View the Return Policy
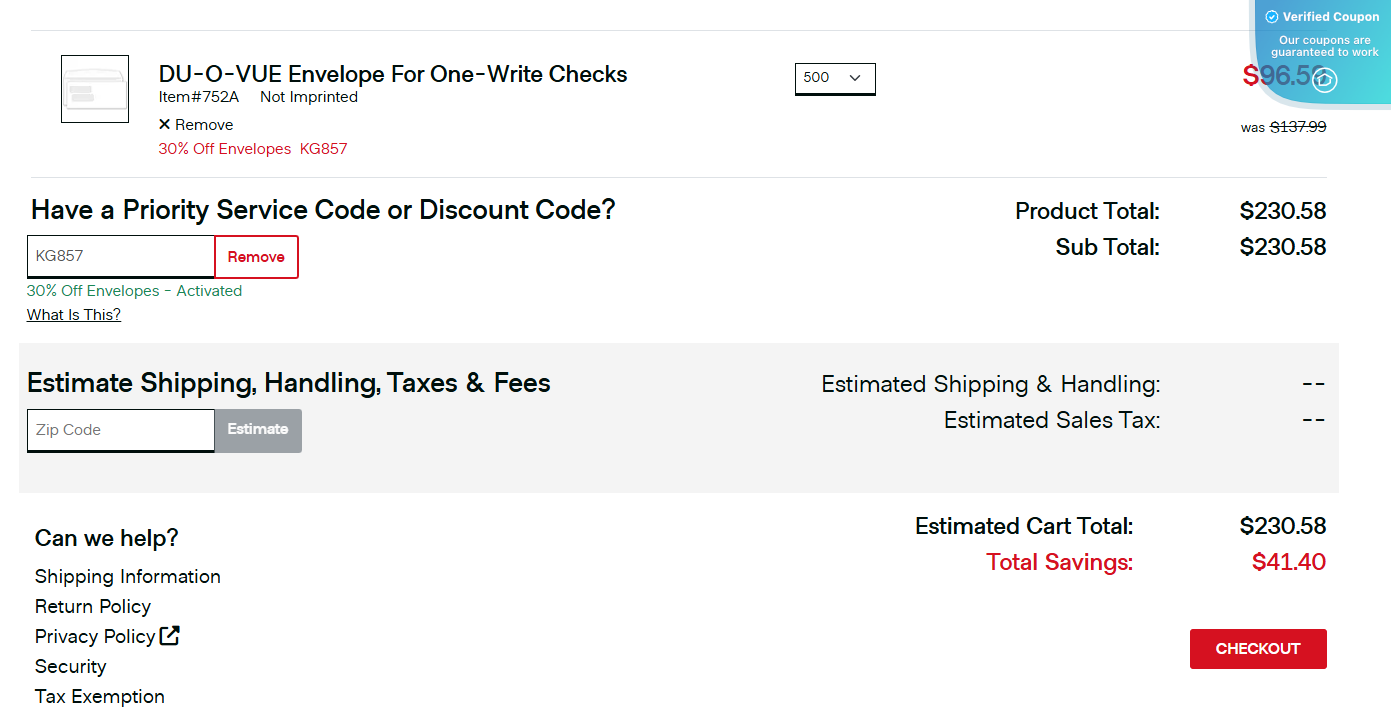This screenshot has height=721, width=1391. pyautogui.click(x=92, y=606)
